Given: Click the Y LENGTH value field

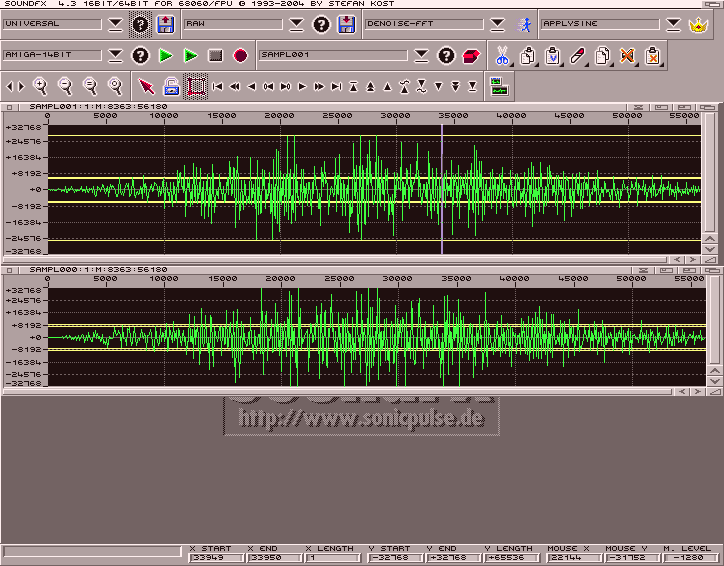Looking at the screenshot, I should (x=512, y=558).
